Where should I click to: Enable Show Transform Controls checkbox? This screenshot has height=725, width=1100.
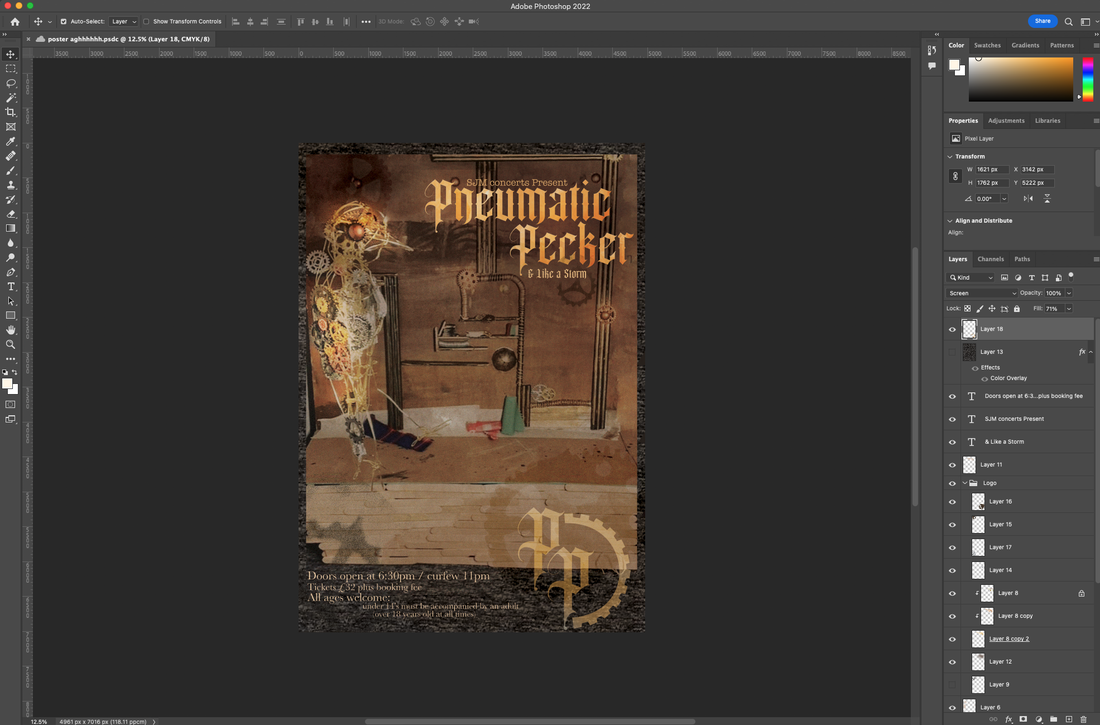pyautogui.click(x=146, y=22)
